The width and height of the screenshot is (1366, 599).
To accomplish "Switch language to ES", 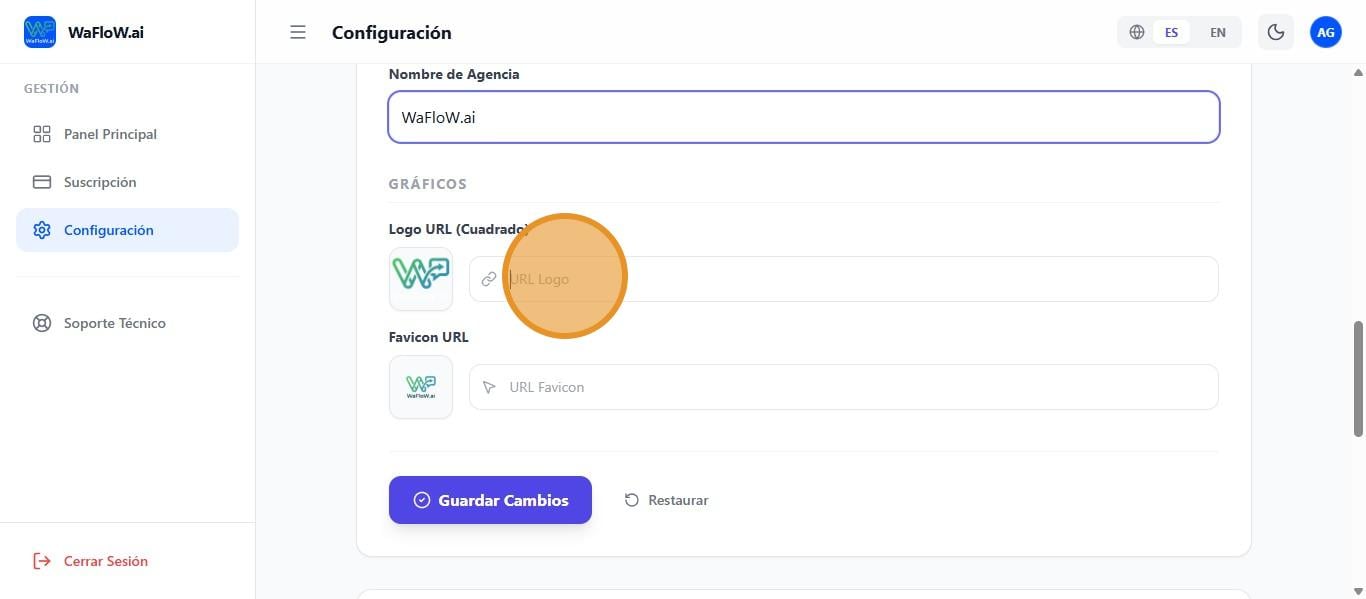I will tap(1171, 32).
